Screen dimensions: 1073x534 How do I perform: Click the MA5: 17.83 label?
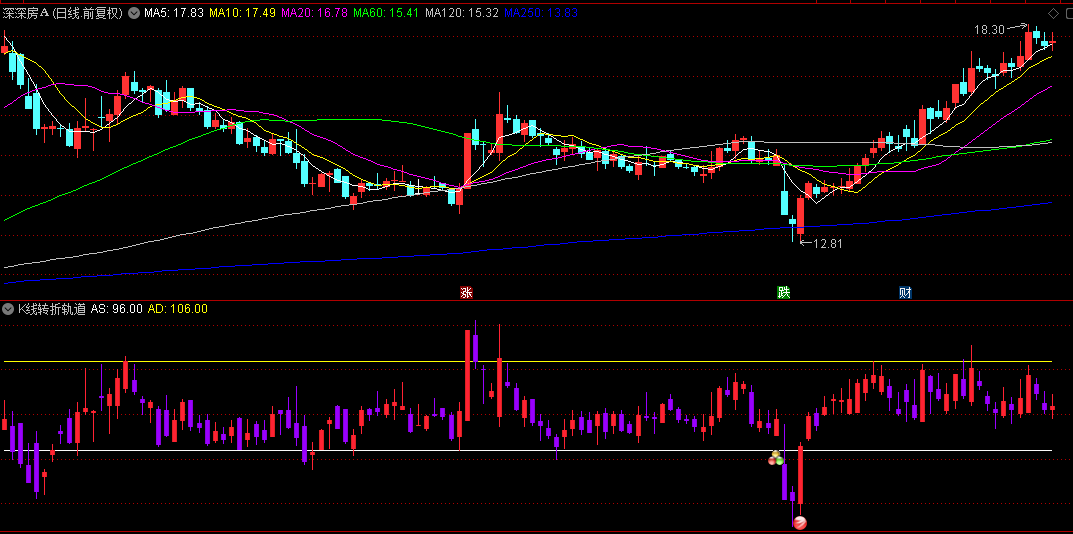174,13
